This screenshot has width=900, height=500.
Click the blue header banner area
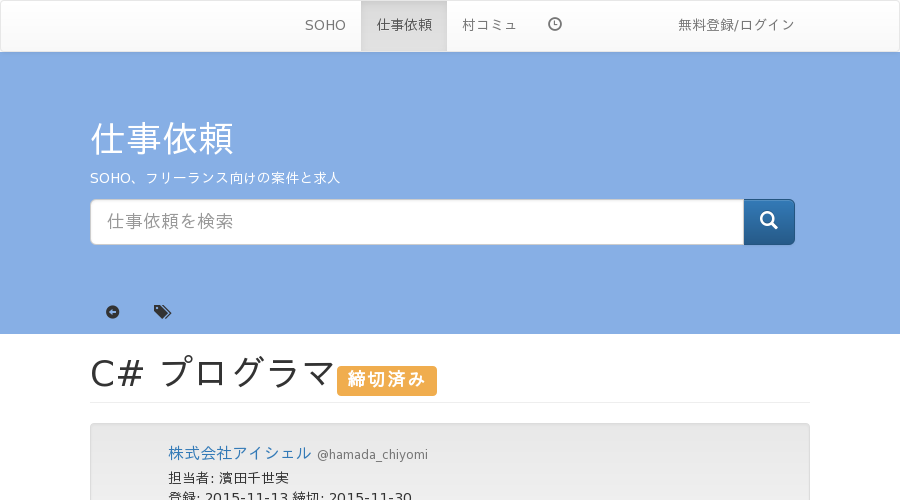pos(450,193)
